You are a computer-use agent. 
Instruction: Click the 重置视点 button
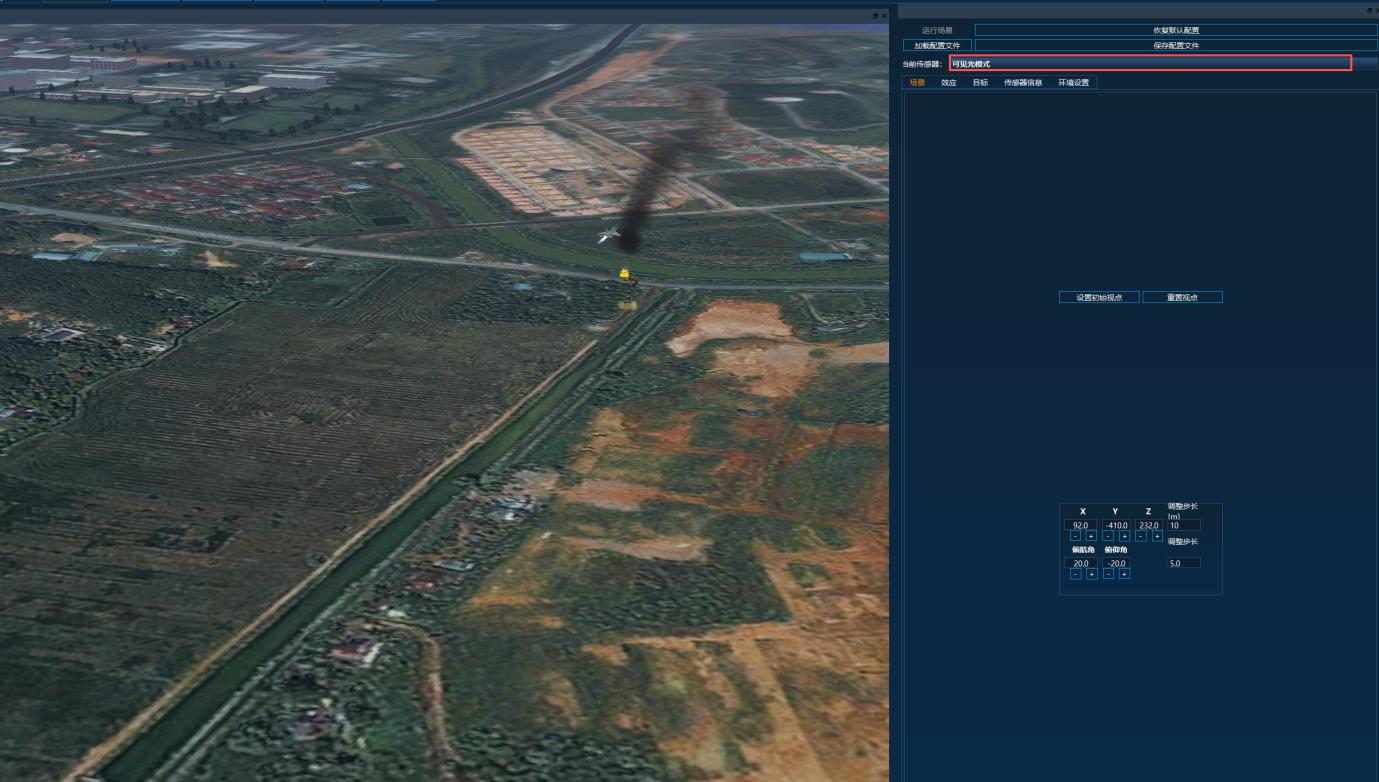[x=1182, y=297]
